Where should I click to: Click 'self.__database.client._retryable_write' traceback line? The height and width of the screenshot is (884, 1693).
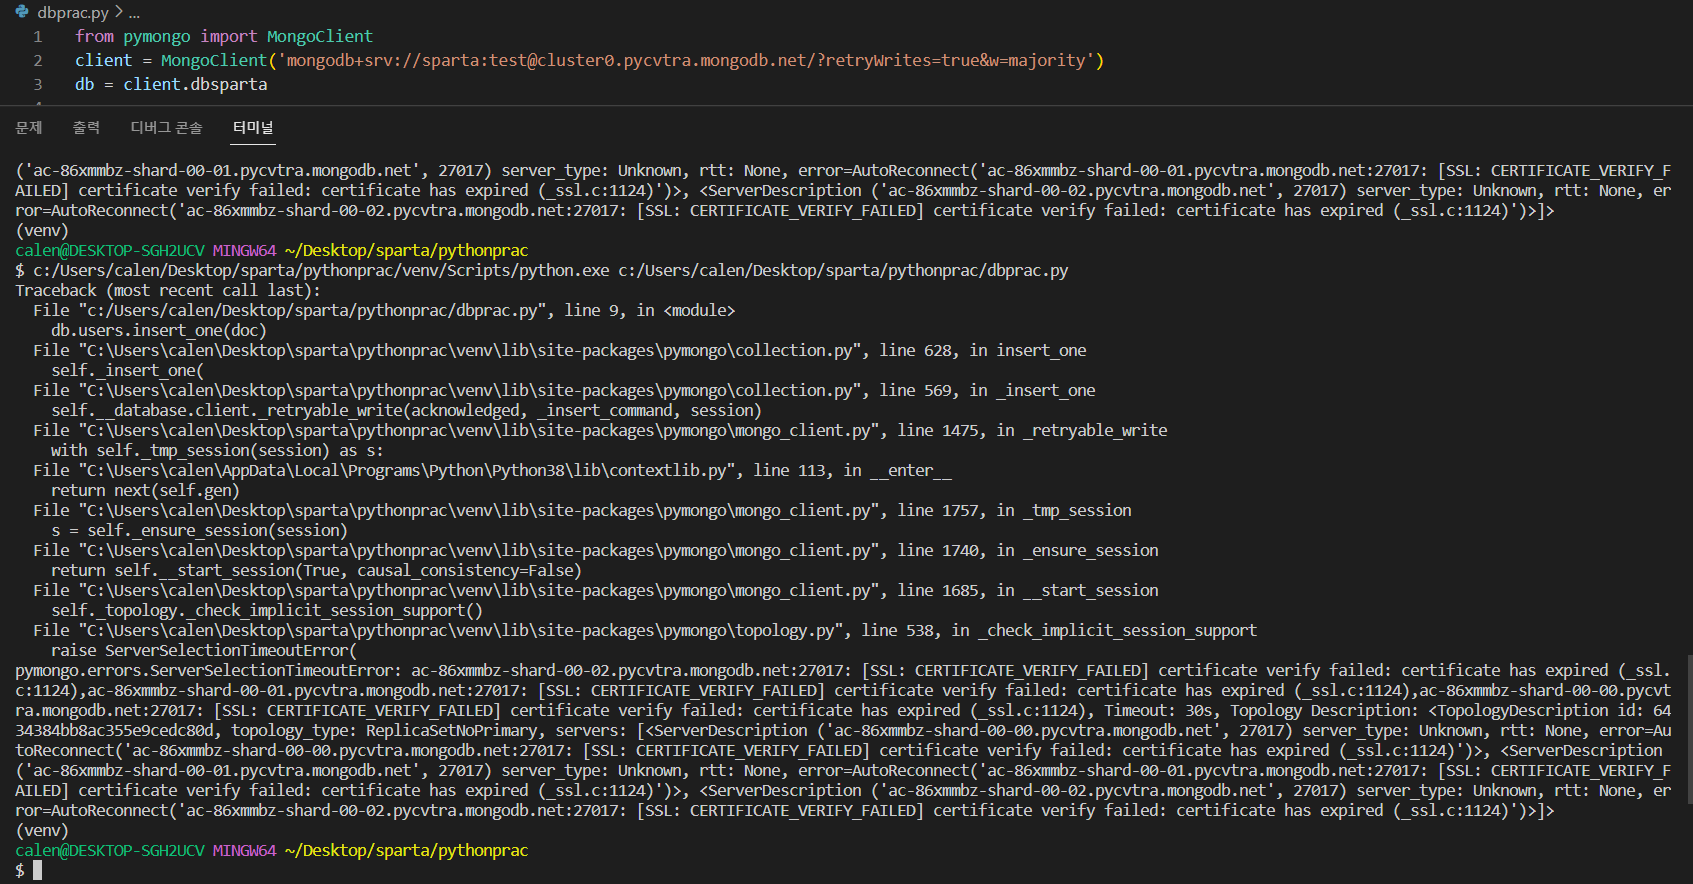tap(406, 411)
